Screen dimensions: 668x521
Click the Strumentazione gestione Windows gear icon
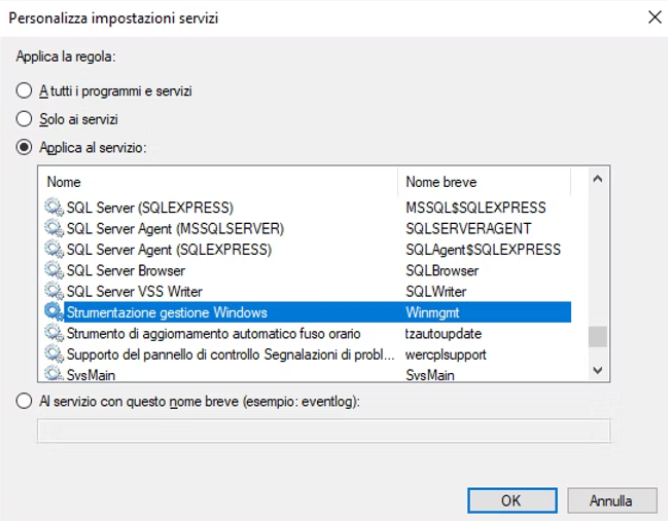pos(54,312)
